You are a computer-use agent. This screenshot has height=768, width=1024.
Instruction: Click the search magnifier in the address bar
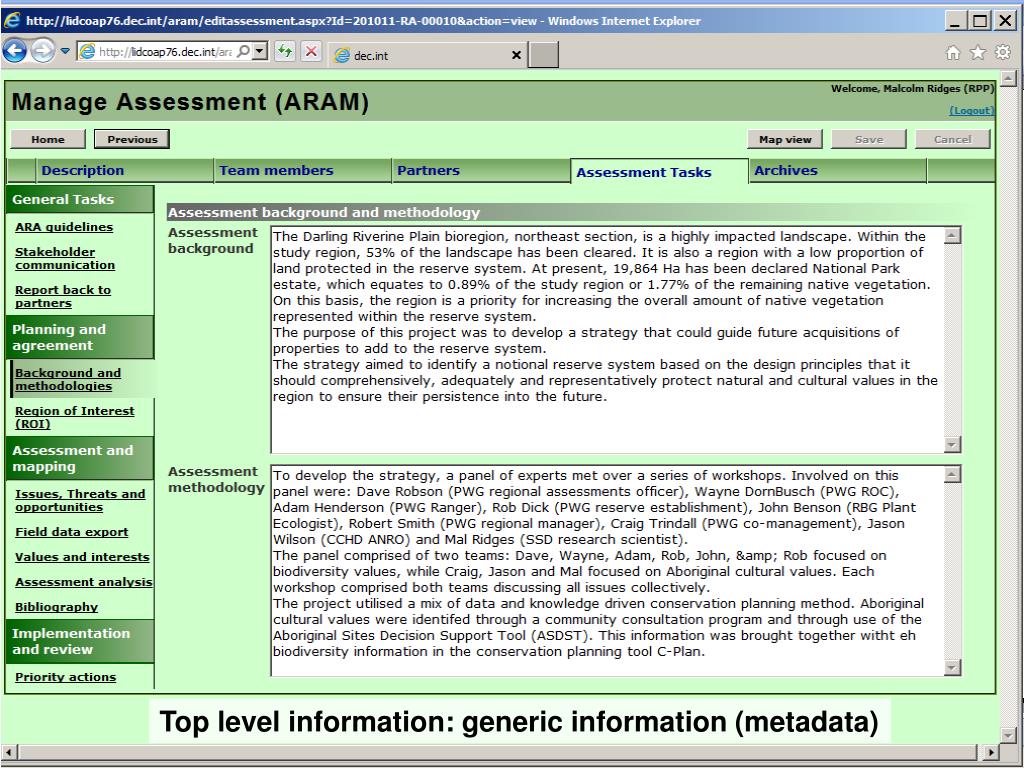(243, 51)
